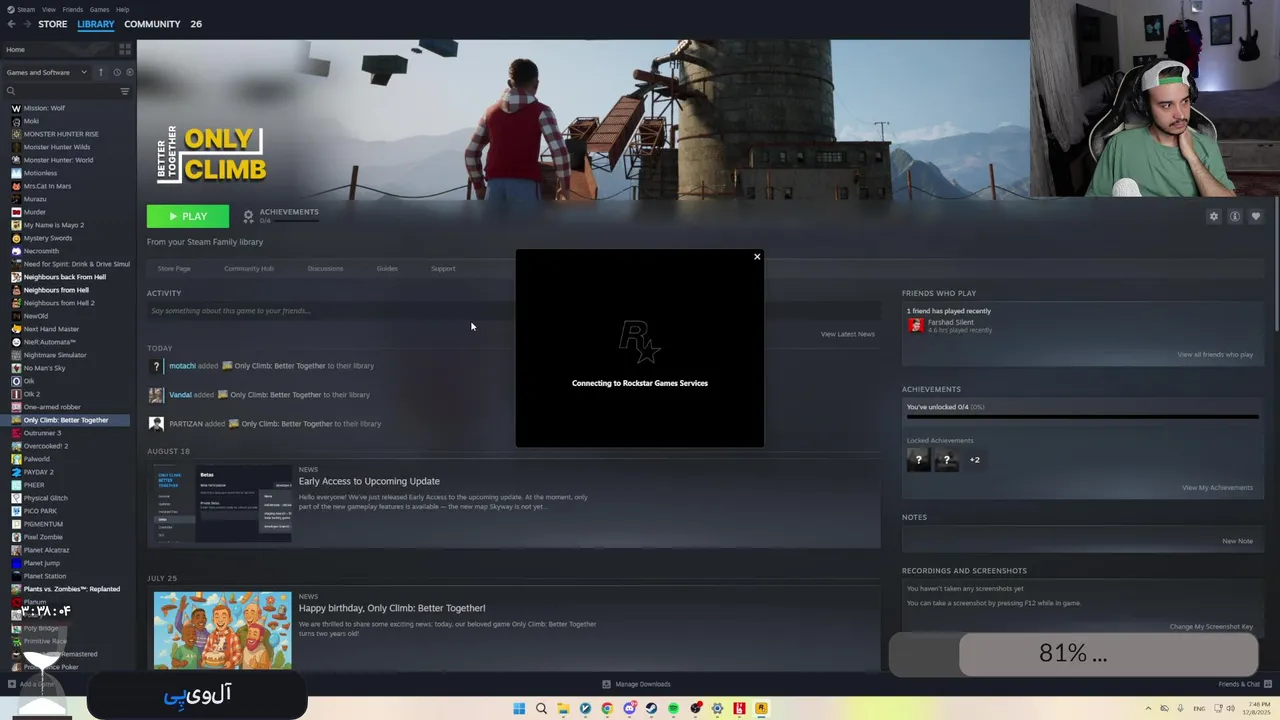Go forward with the right arrow
This screenshot has height=720, width=1280.
coord(27,24)
